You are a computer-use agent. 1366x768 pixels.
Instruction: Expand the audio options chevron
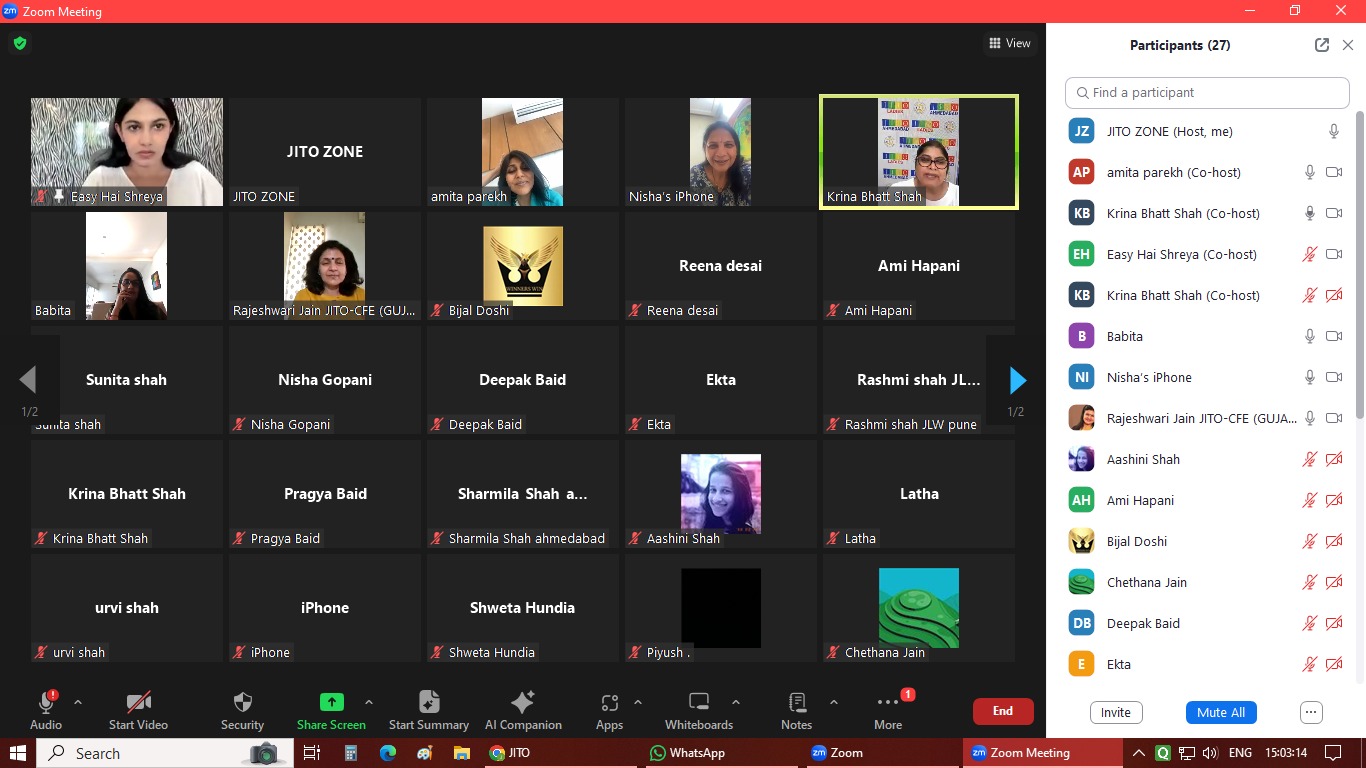click(78, 702)
